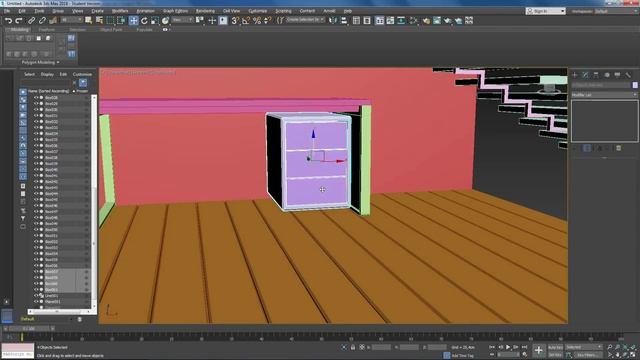Go to the animation end frame
Viewport: 640px width, 360px height.
pos(524,347)
